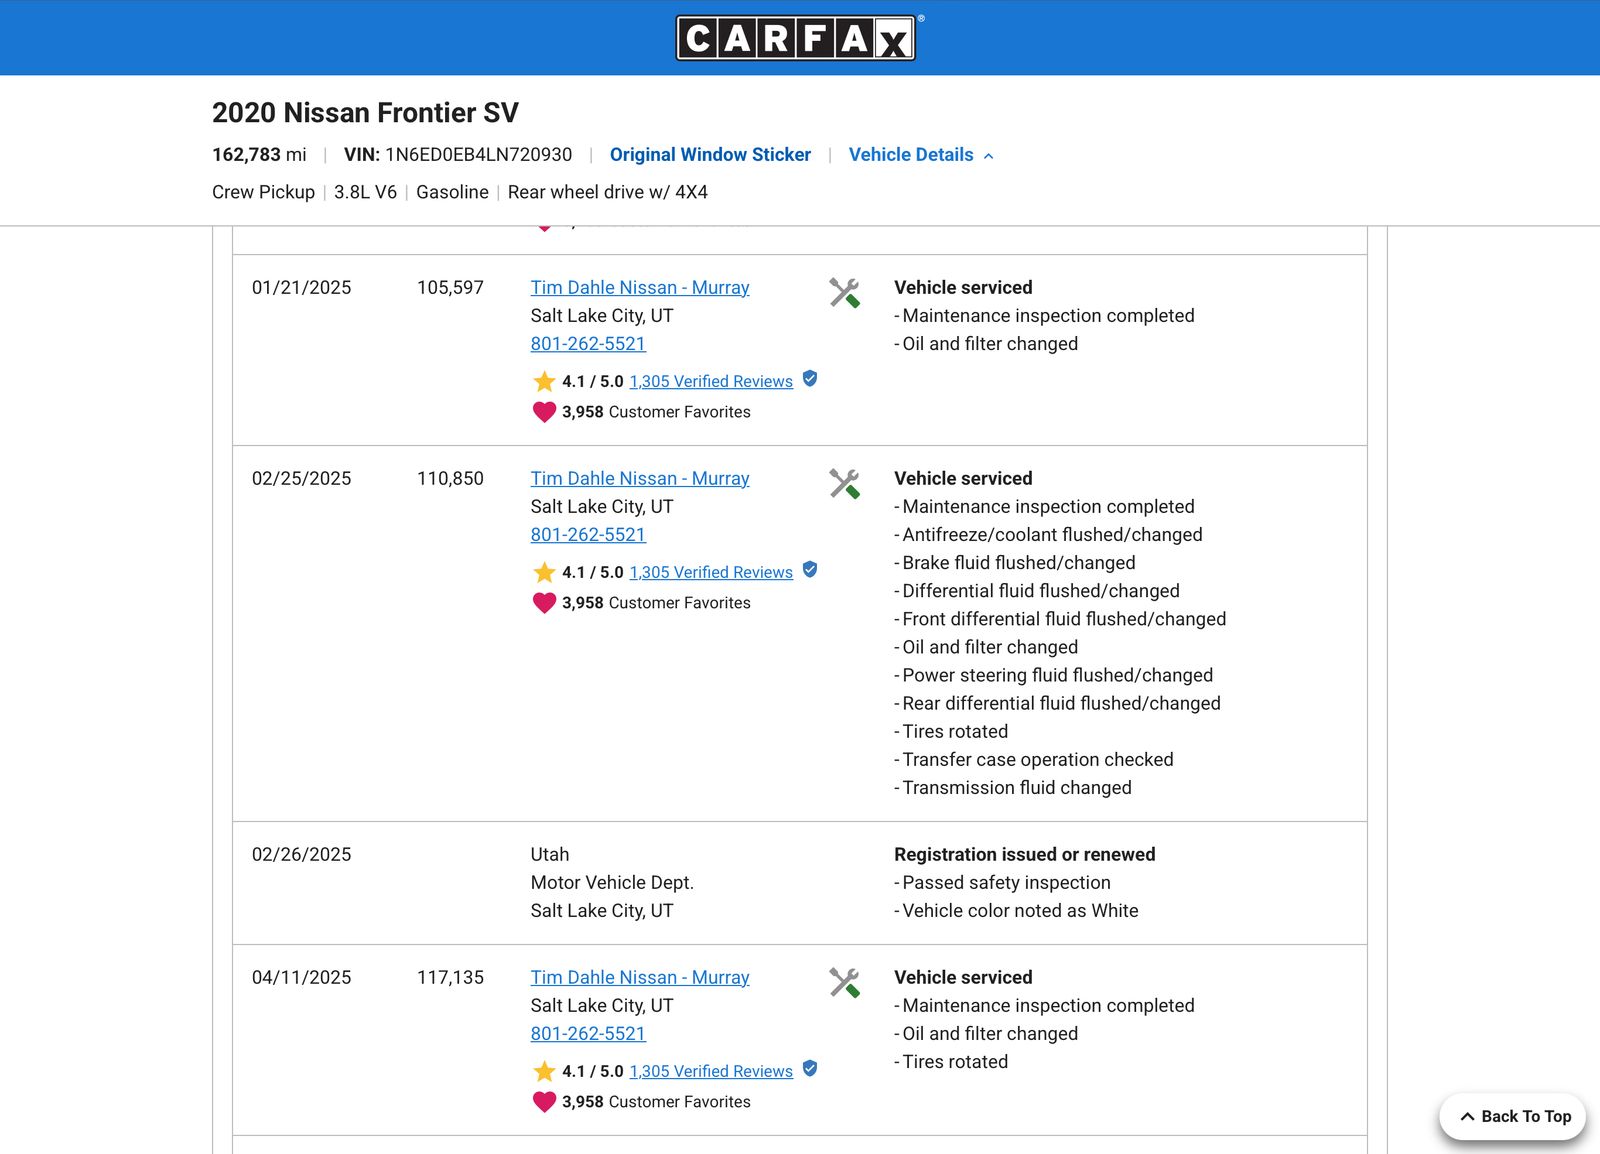View 1,305 Verified Reviews in 01/21/2025 entry
The width and height of the screenshot is (1600, 1154).
(x=711, y=382)
